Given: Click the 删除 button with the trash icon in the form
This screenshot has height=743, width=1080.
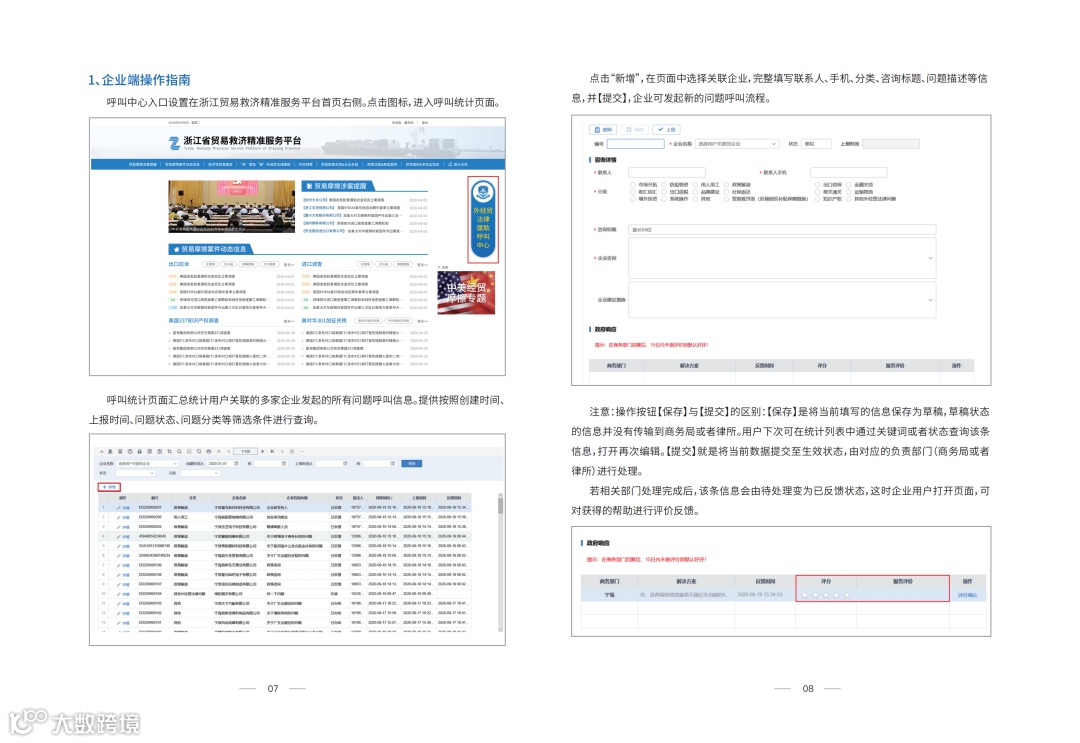Looking at the screenshot, I should pos(603,129).
